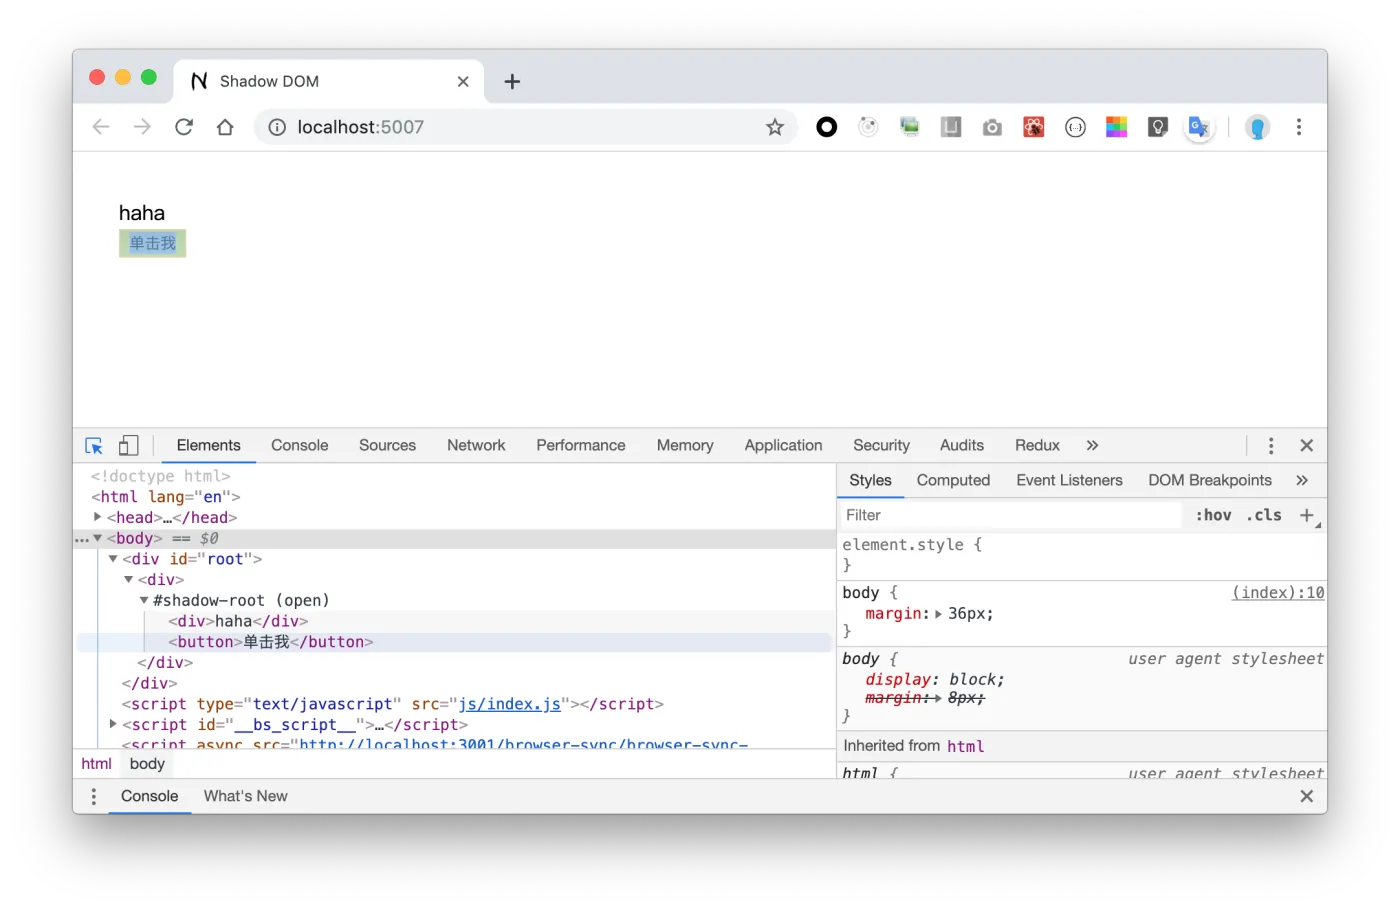Screen dimensions: 1400x910
Task: Select the drawer Console tab
Action: click(150, 796)
